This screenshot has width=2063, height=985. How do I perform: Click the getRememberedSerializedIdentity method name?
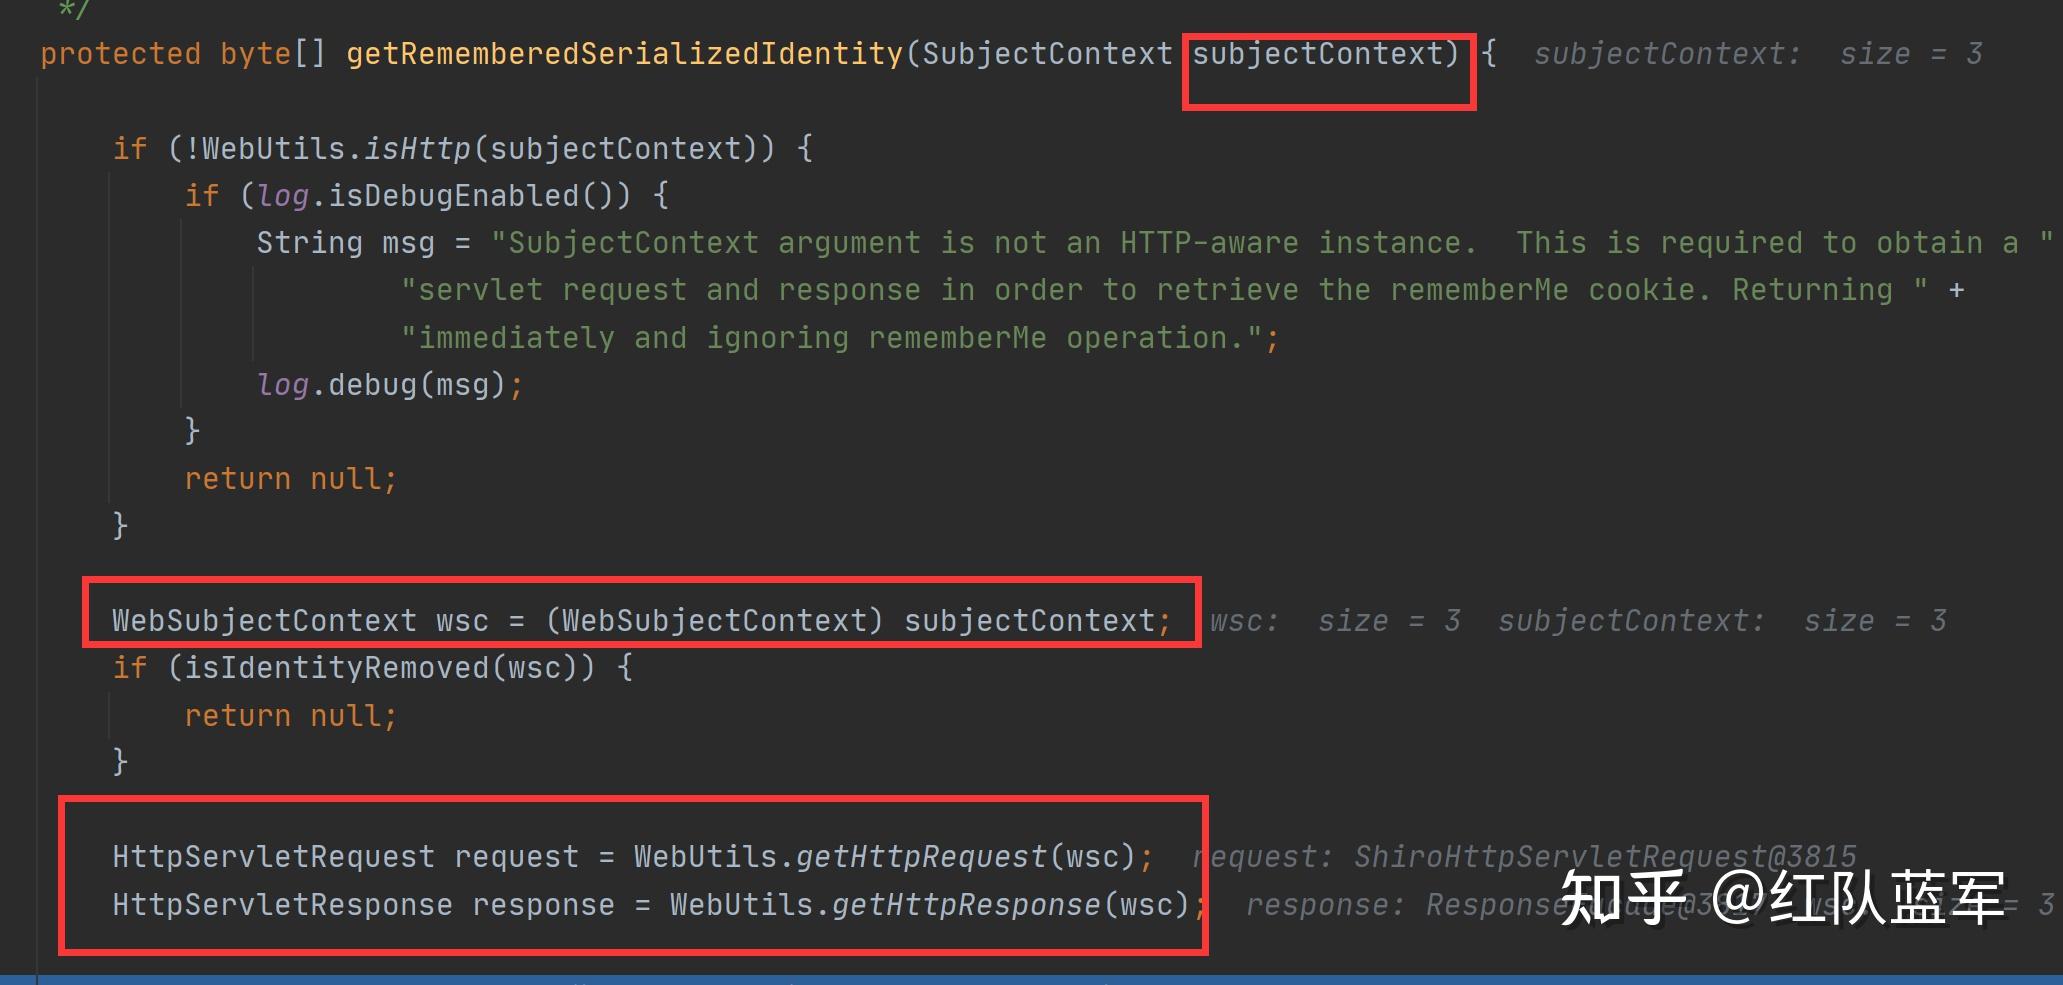tap(625, 54)
